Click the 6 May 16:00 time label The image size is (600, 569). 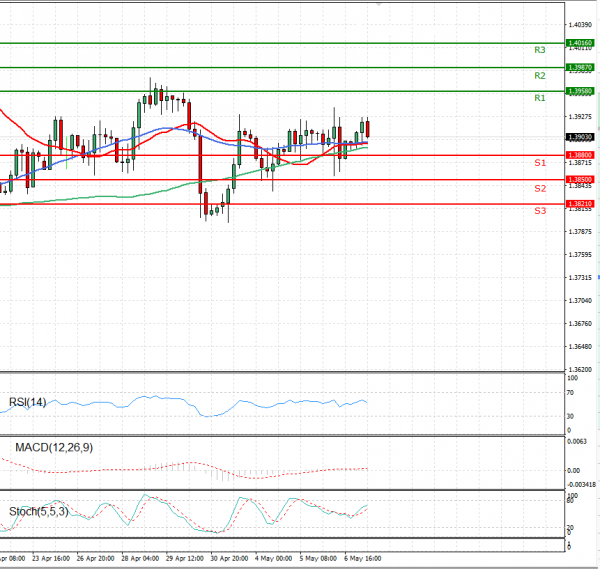(363, 559)
